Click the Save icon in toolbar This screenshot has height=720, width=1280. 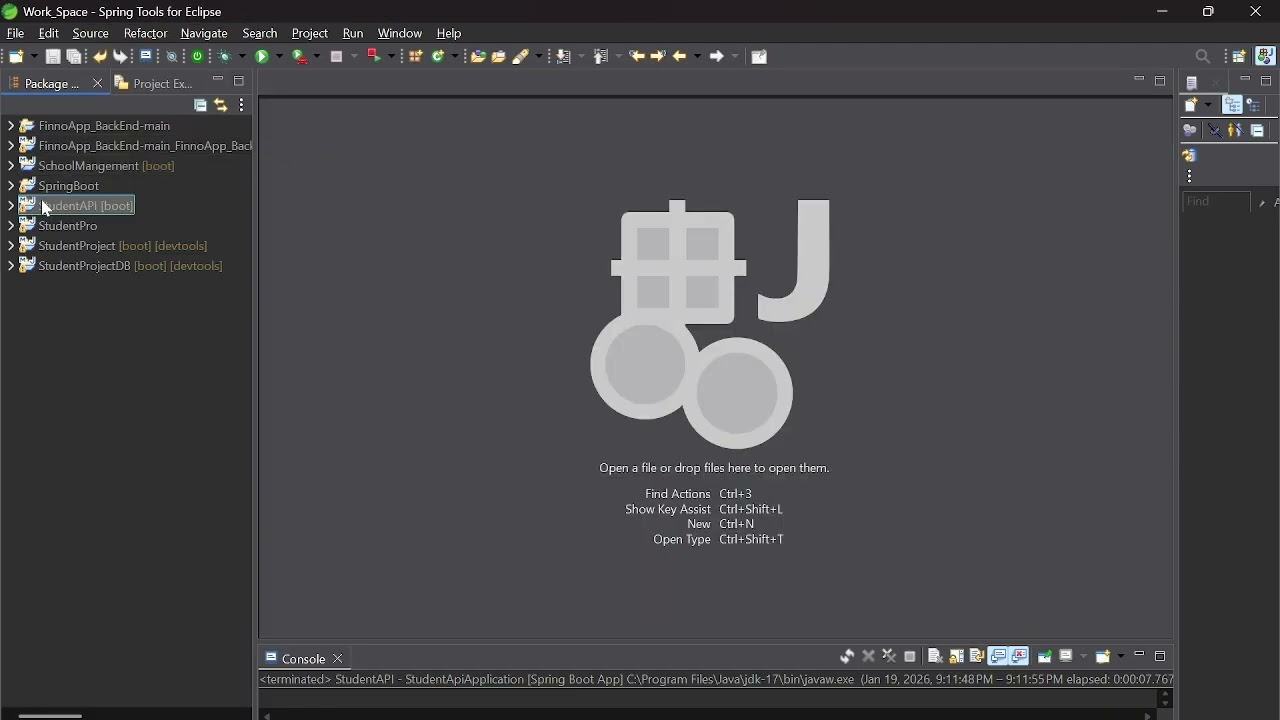point(53,57)
